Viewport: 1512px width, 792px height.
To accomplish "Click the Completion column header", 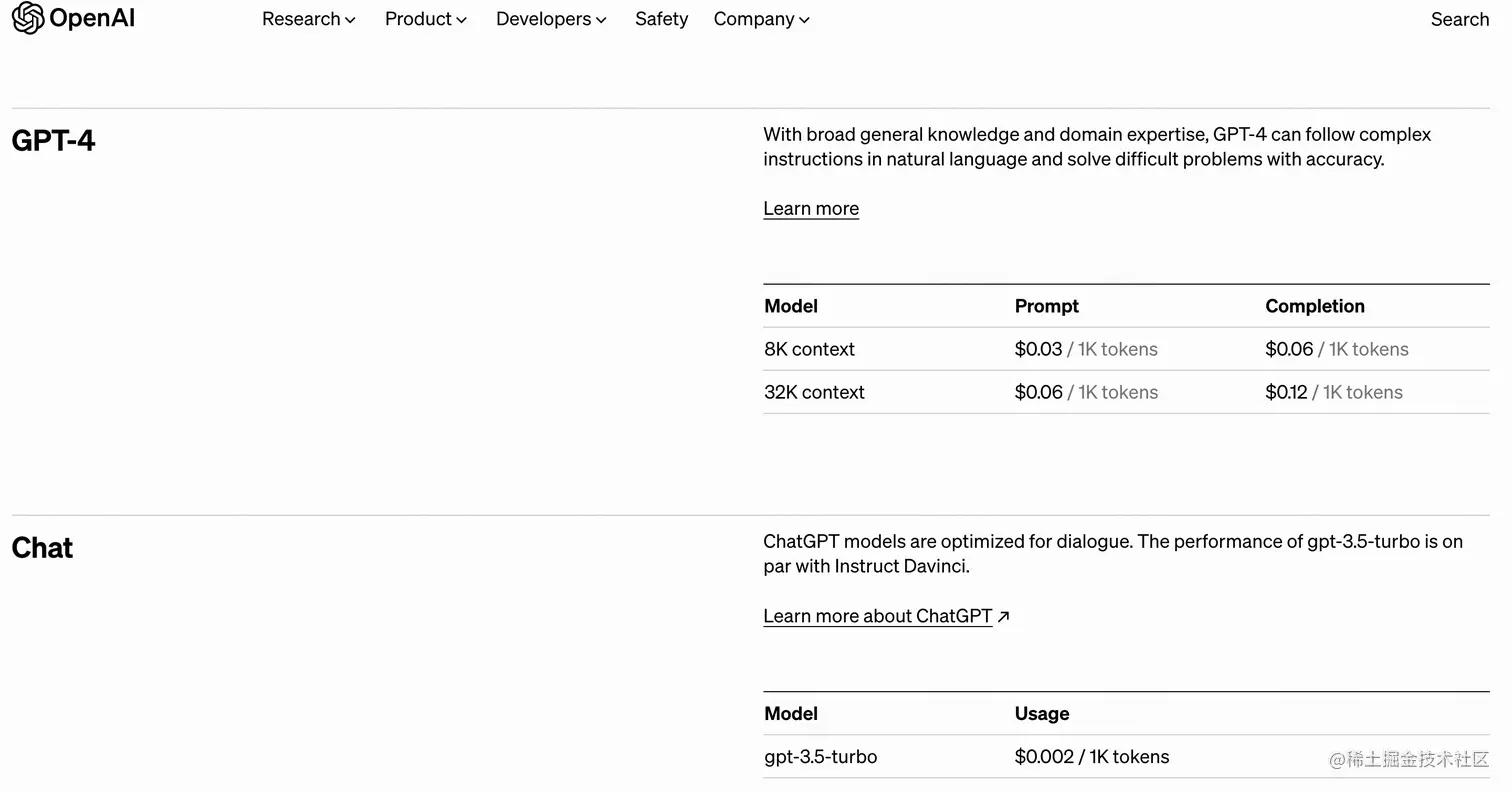I will coord(1314,306).
